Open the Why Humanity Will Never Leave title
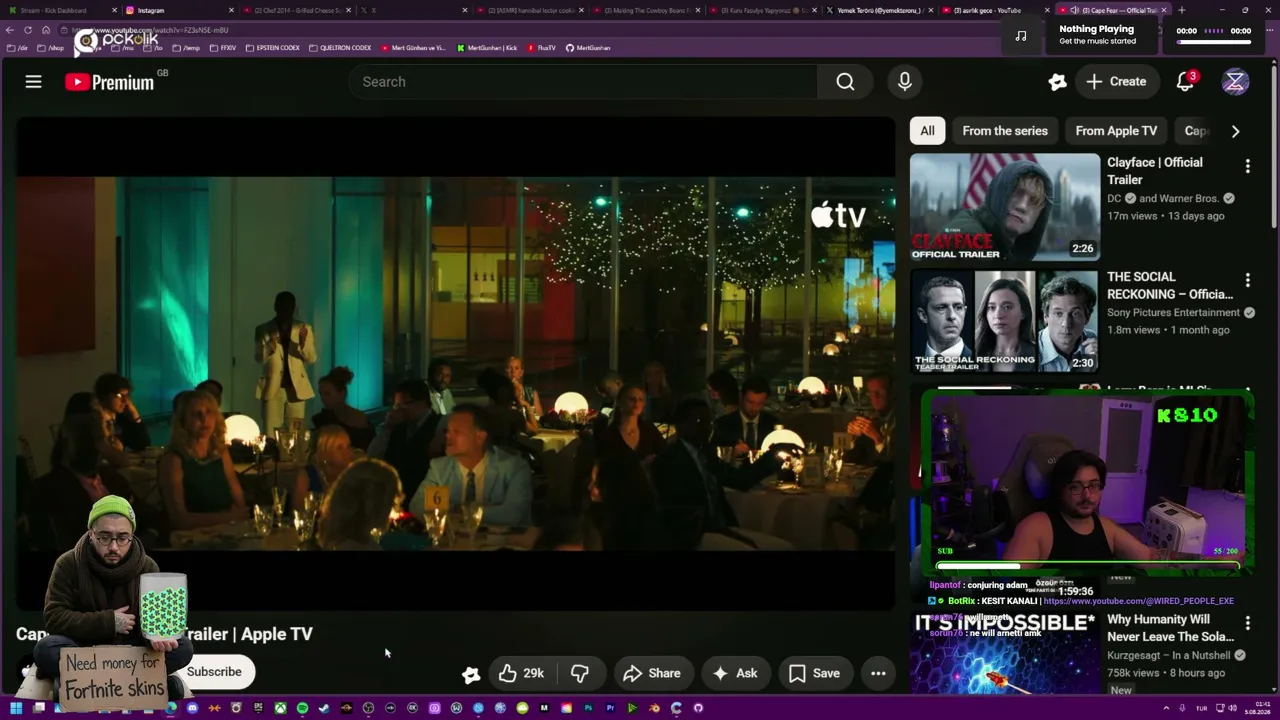Screen dimensions: 1280x720 (1170, 628)
